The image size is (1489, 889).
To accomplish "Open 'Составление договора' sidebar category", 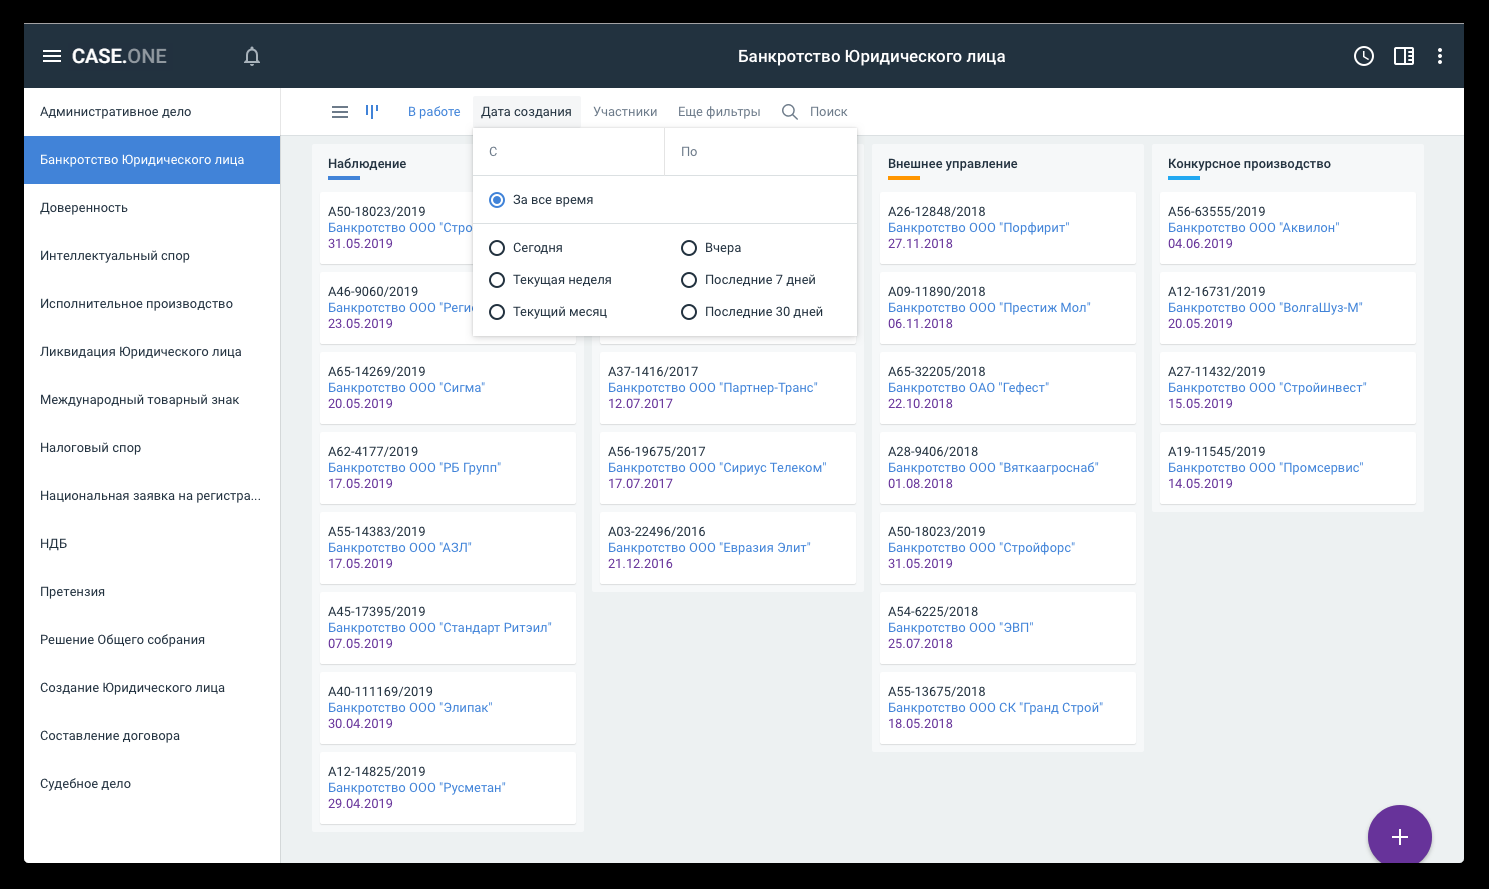I will 152,736.
